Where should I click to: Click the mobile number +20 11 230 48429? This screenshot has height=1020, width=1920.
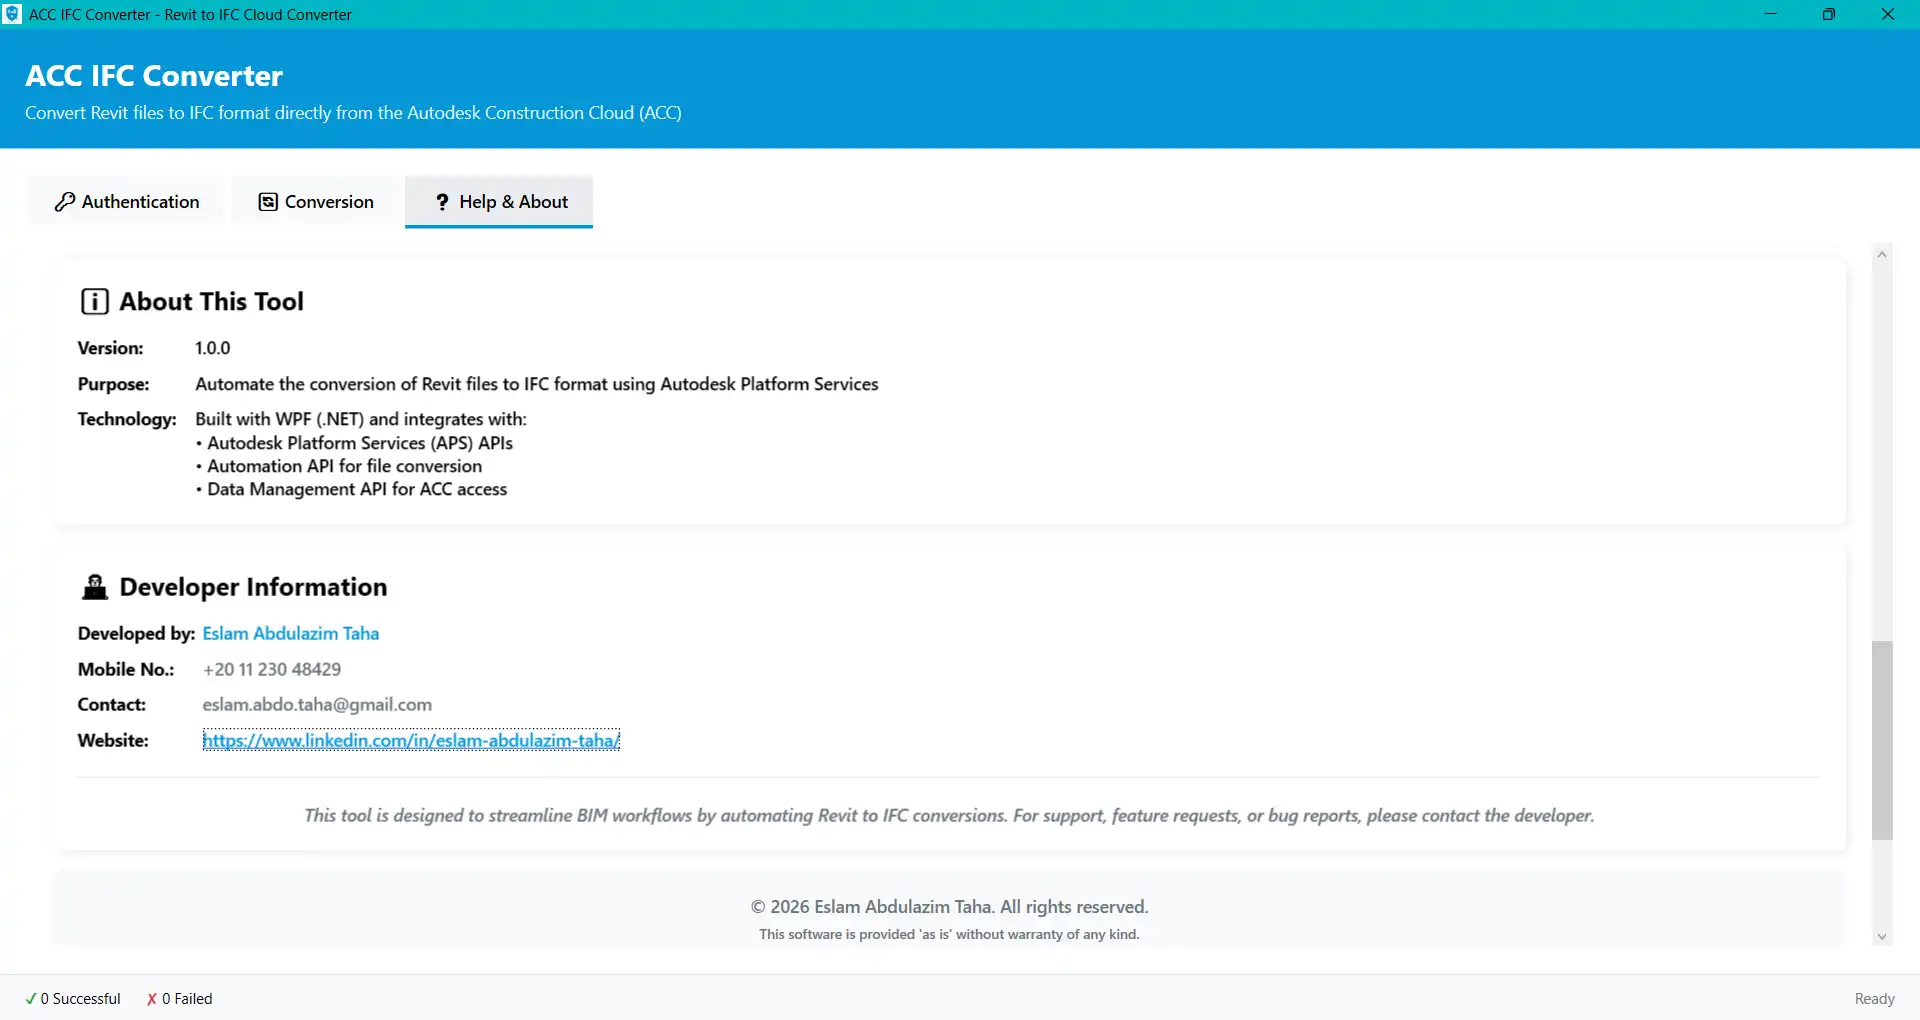(x=271, y=669)
